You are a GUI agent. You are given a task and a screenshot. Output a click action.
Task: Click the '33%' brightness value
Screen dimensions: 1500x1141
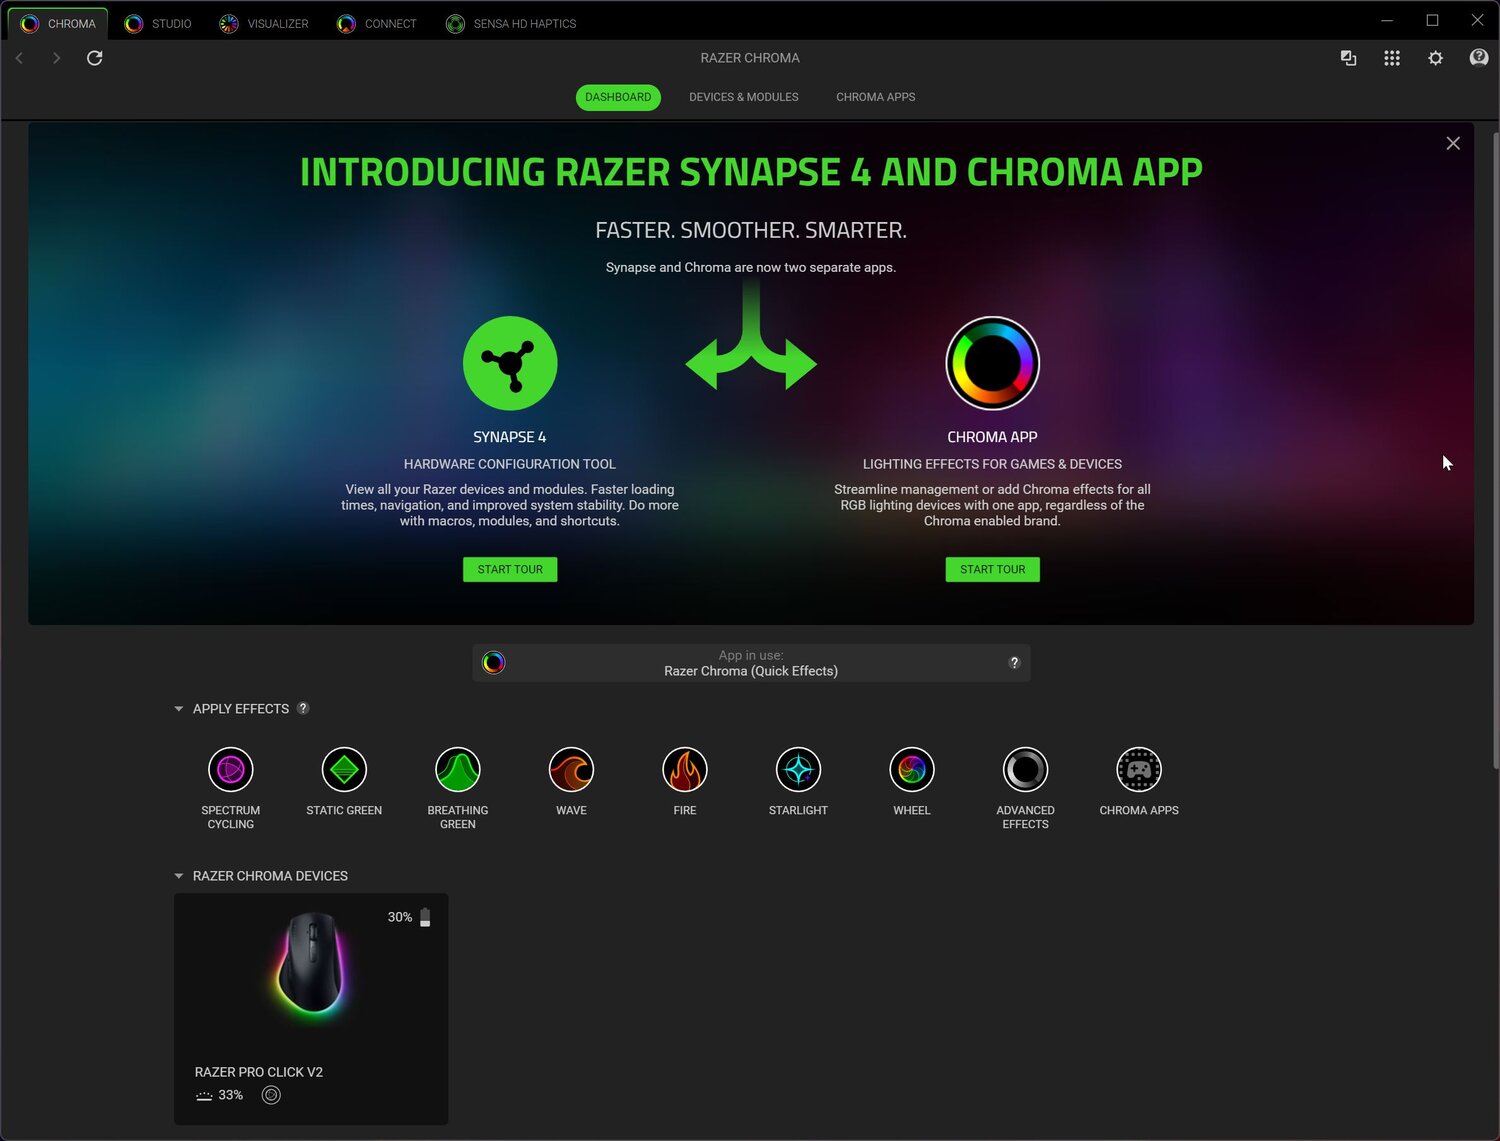[231, 1096]
